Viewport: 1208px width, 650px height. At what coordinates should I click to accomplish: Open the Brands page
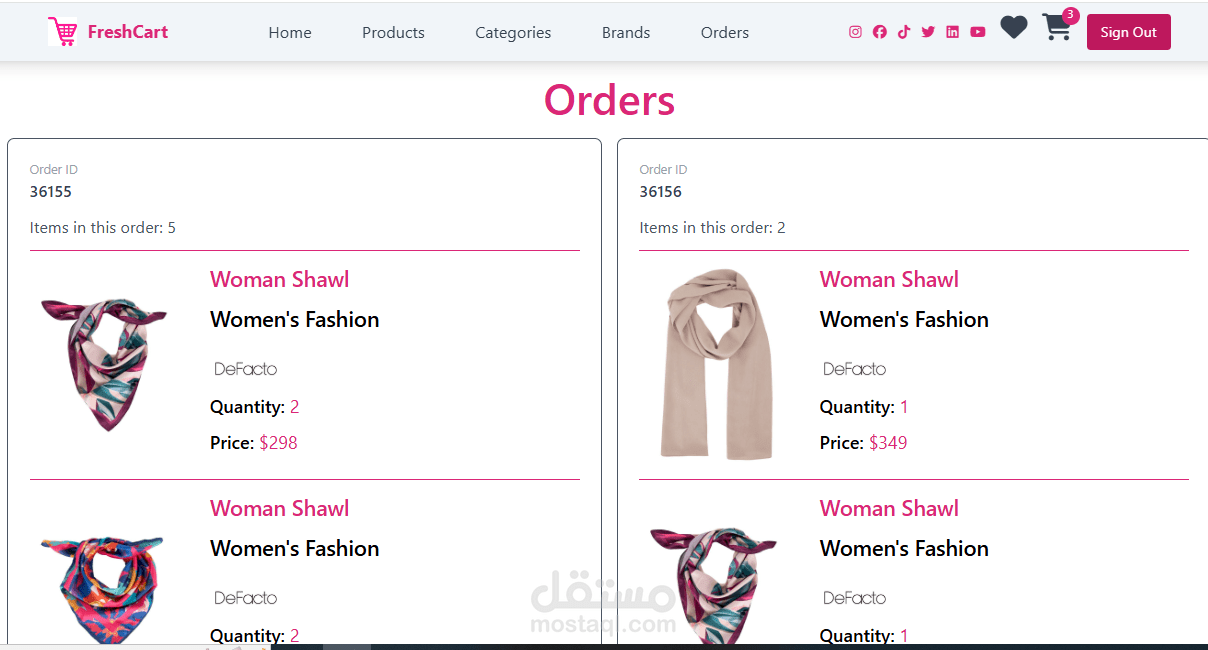[626, 32]
